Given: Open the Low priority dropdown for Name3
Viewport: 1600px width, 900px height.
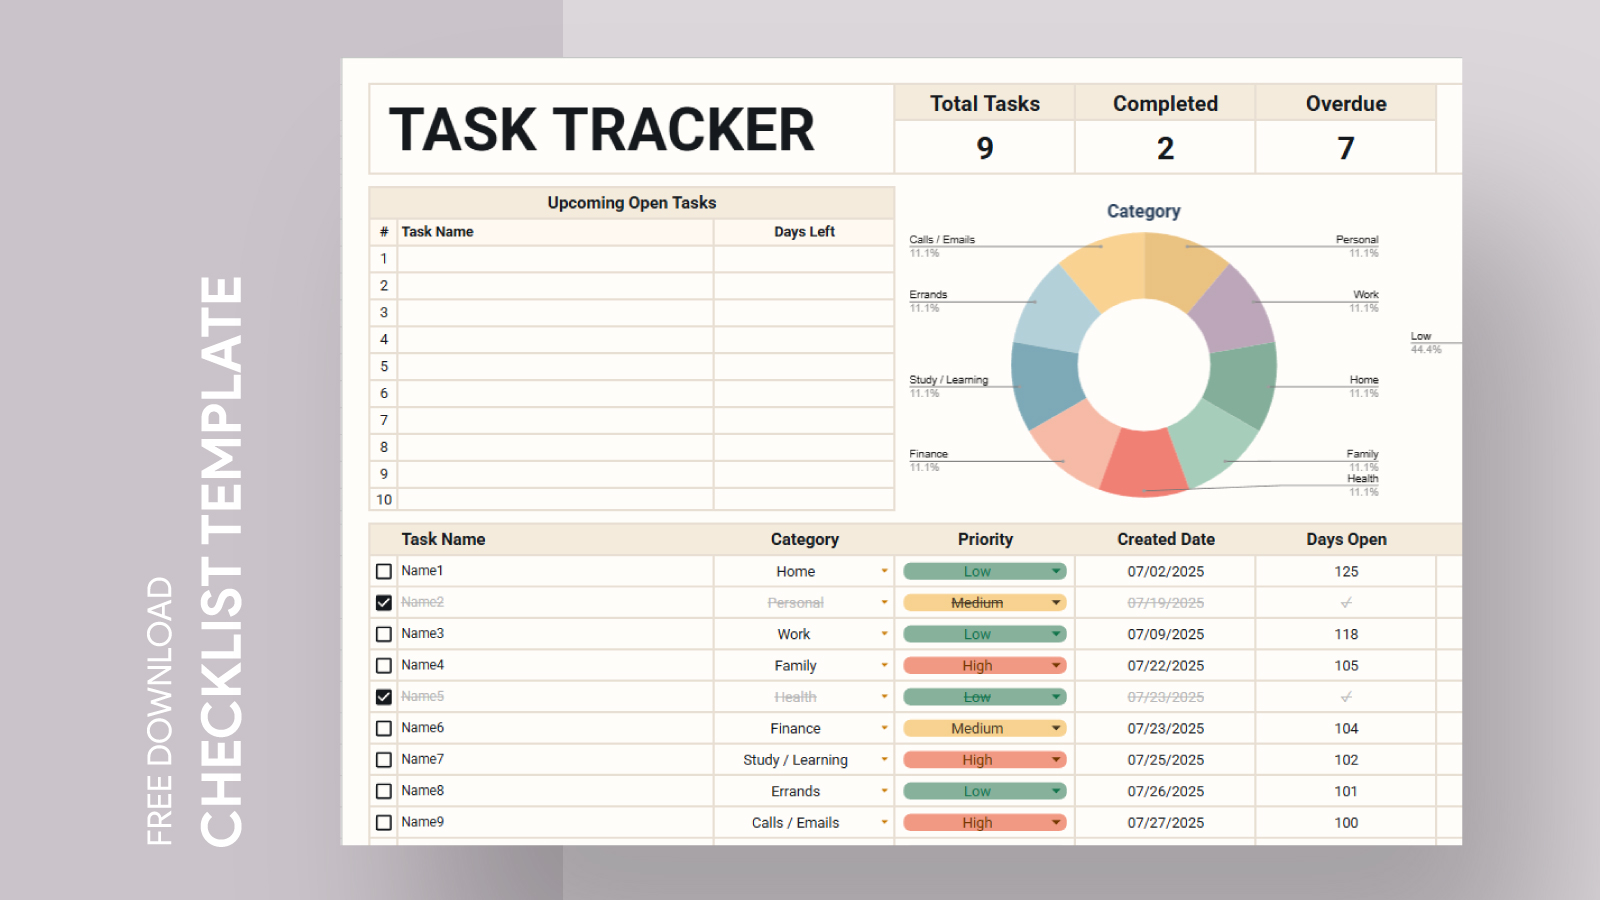Looking at the screenshot, I should pos(1055,633).
